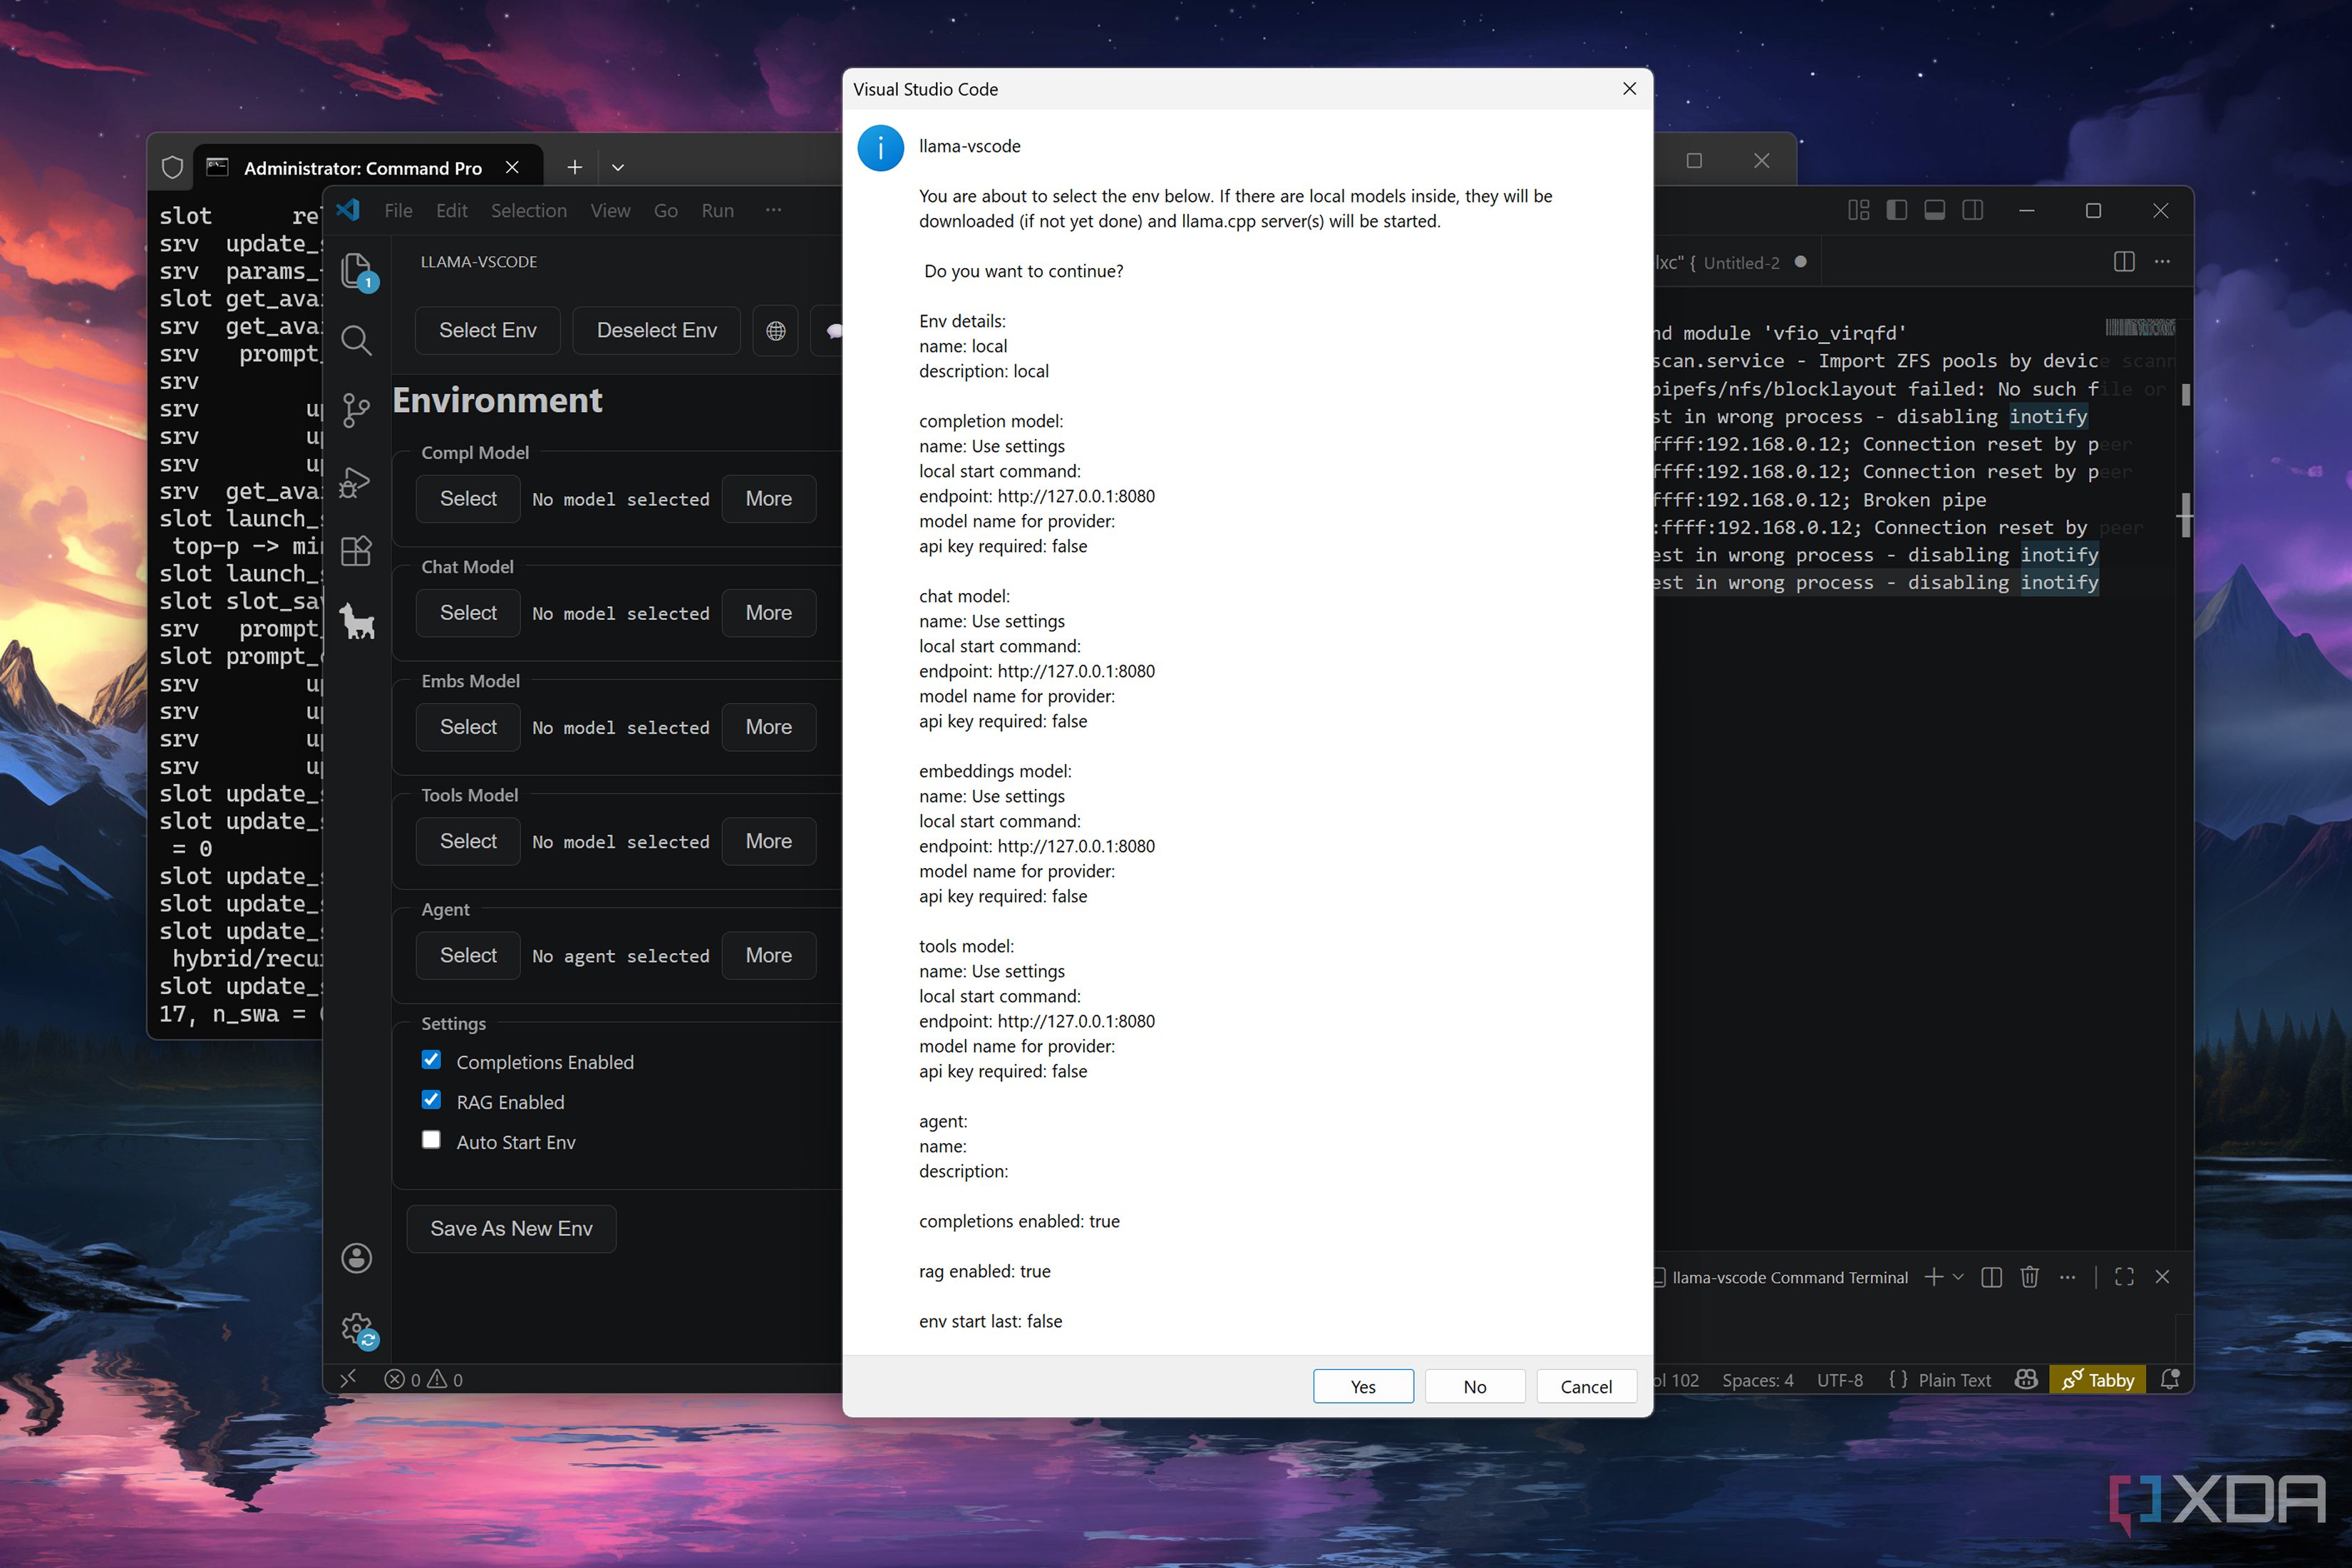Click Cancel in the llama-vscode dialog

click(x=1586, y=1386)
